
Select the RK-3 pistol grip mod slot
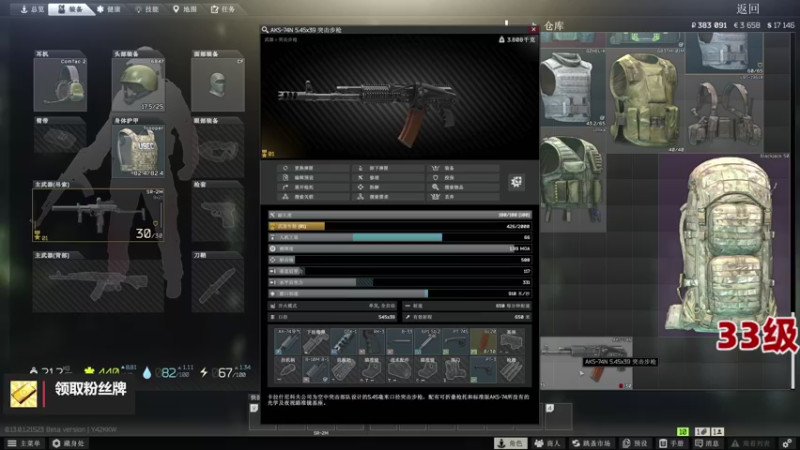tap(372, 342)
